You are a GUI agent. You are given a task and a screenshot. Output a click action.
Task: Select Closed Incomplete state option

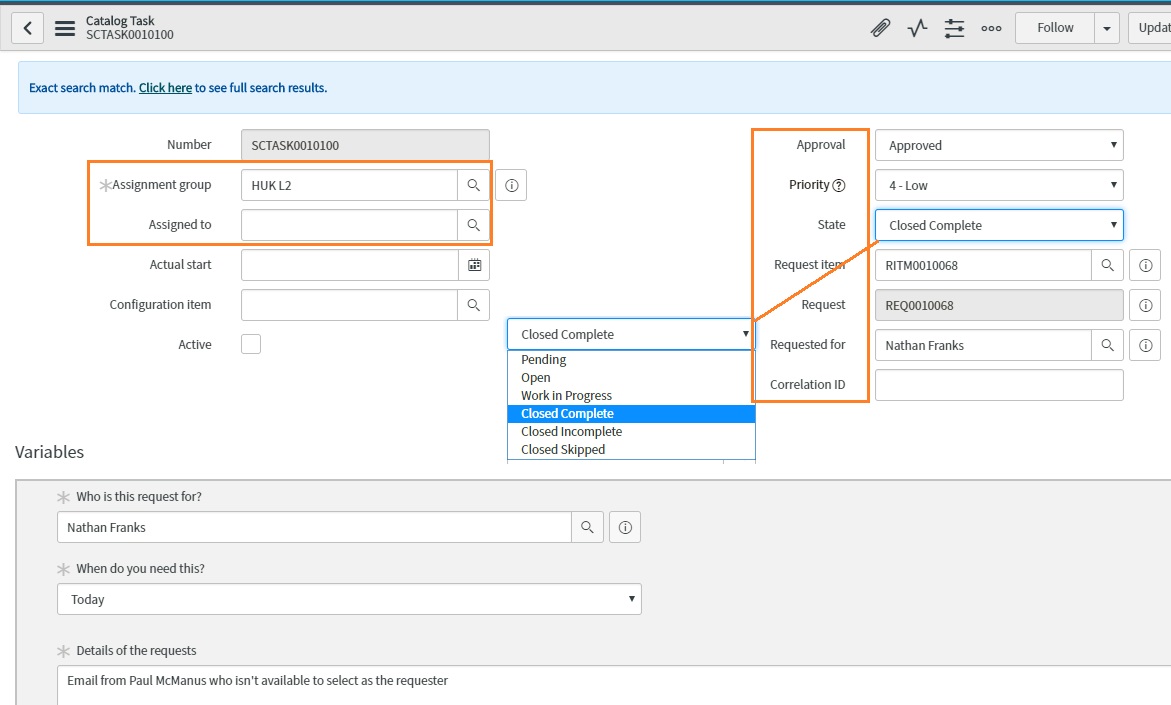click(x=631, y=432)
